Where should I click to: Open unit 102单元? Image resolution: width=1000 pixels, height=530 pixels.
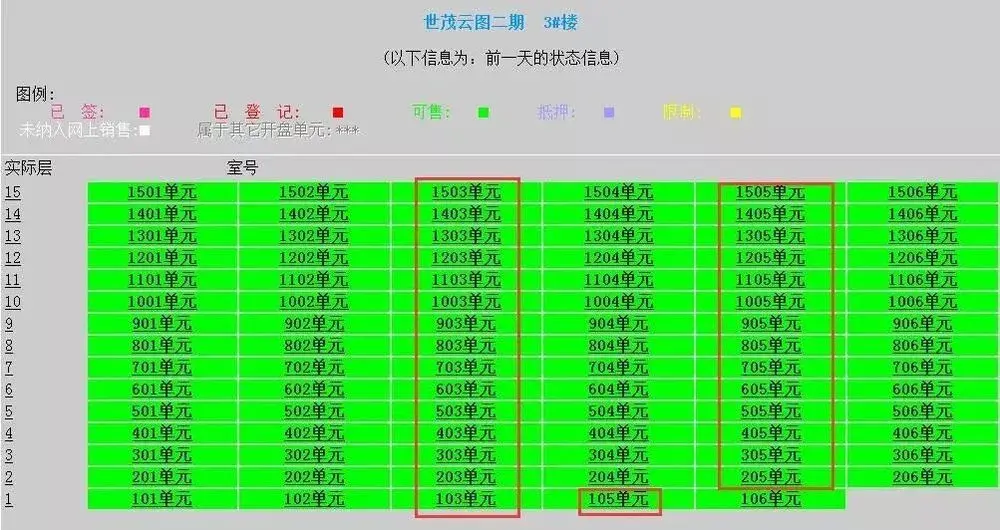point(314,499)
